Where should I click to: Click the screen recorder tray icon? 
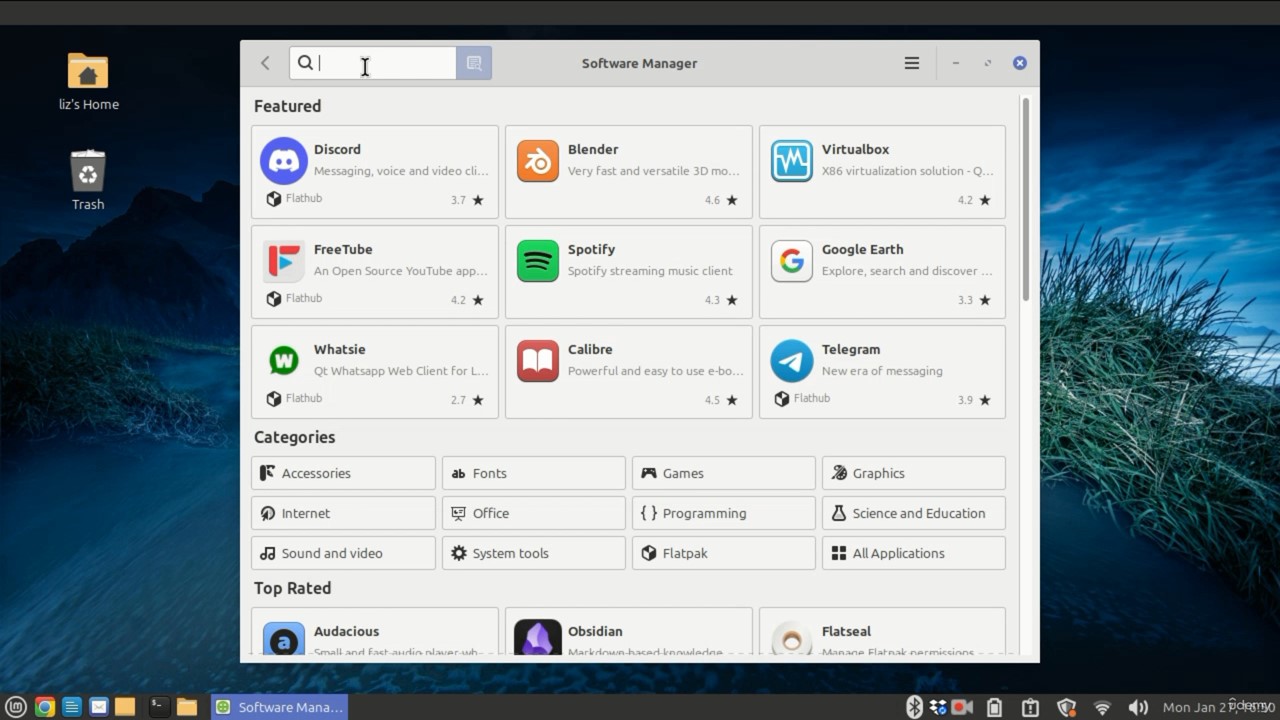coord(963,707)
